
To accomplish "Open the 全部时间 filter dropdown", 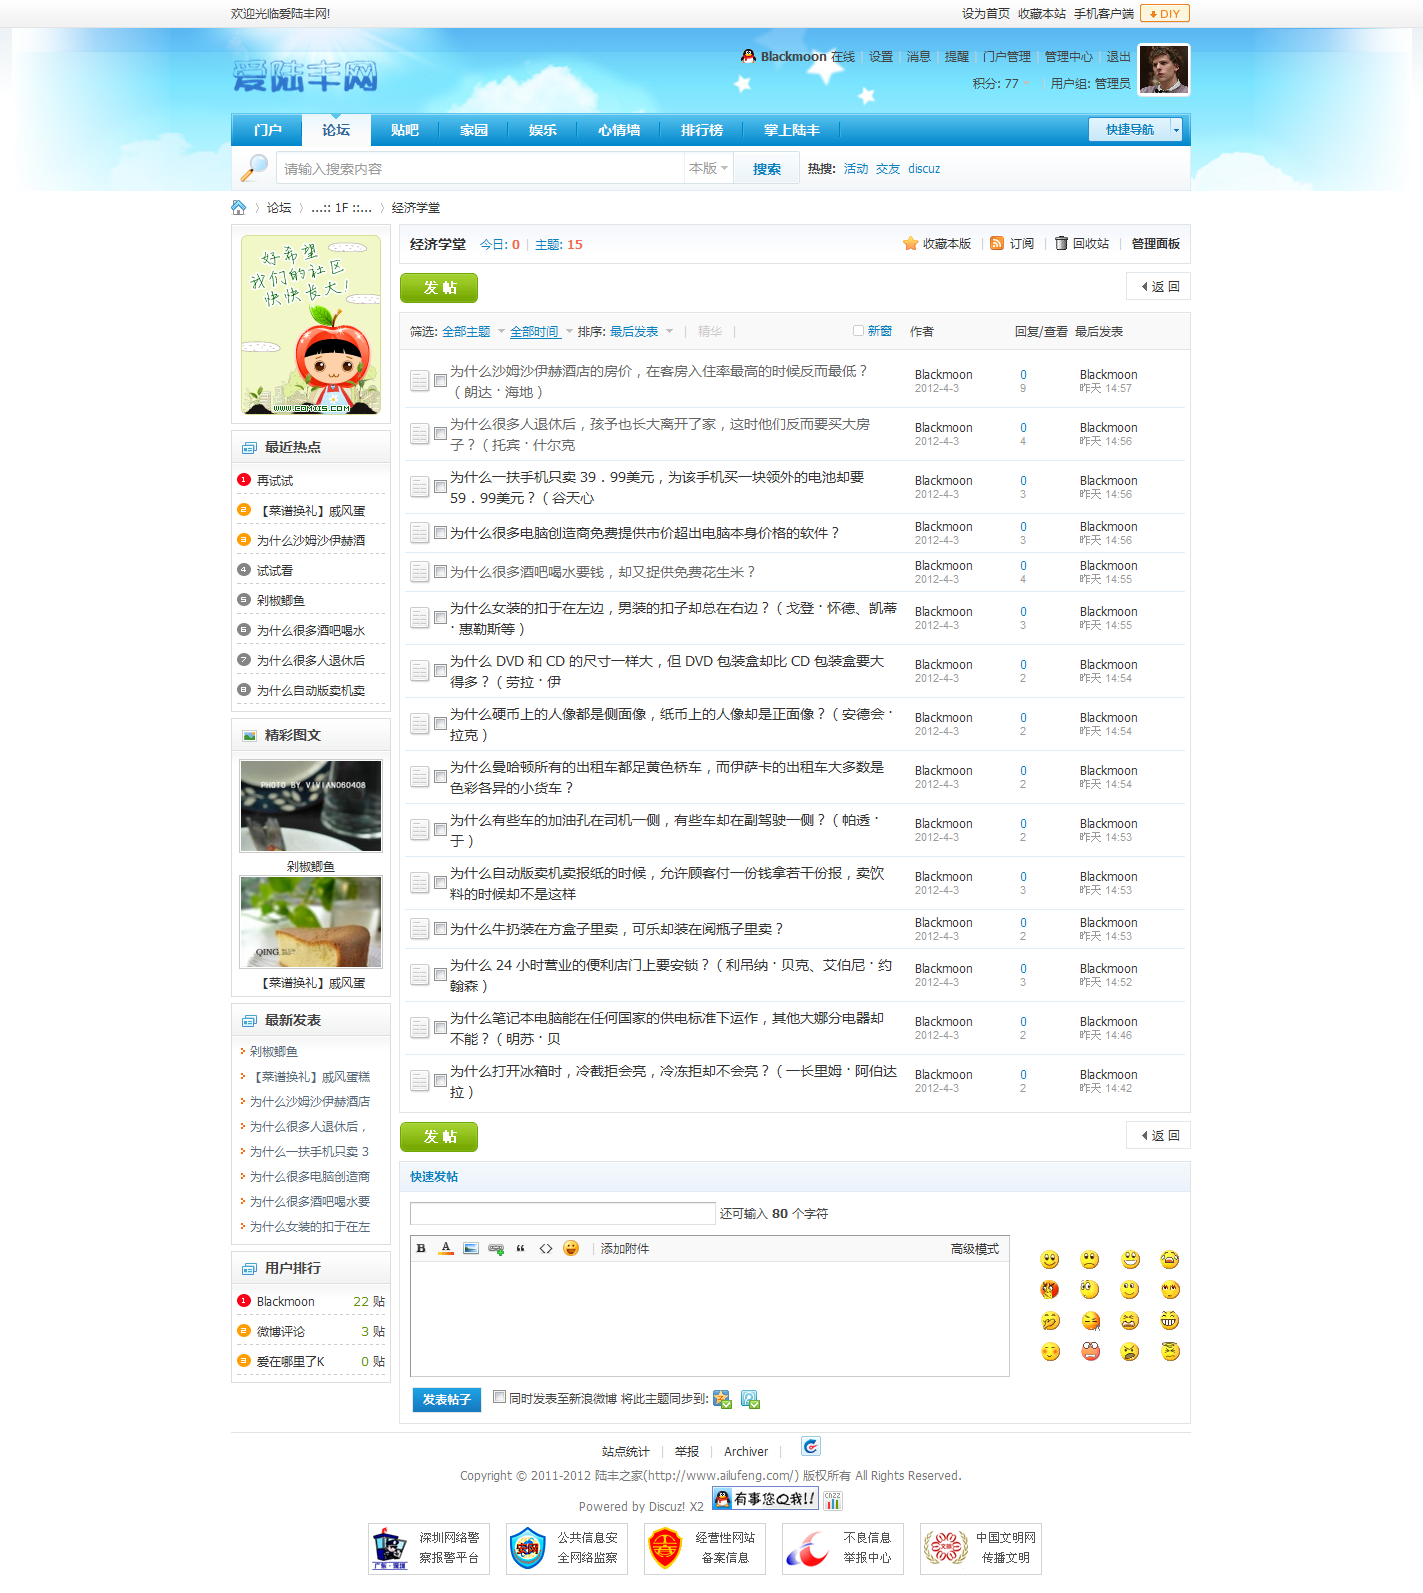I will (541, 331).
